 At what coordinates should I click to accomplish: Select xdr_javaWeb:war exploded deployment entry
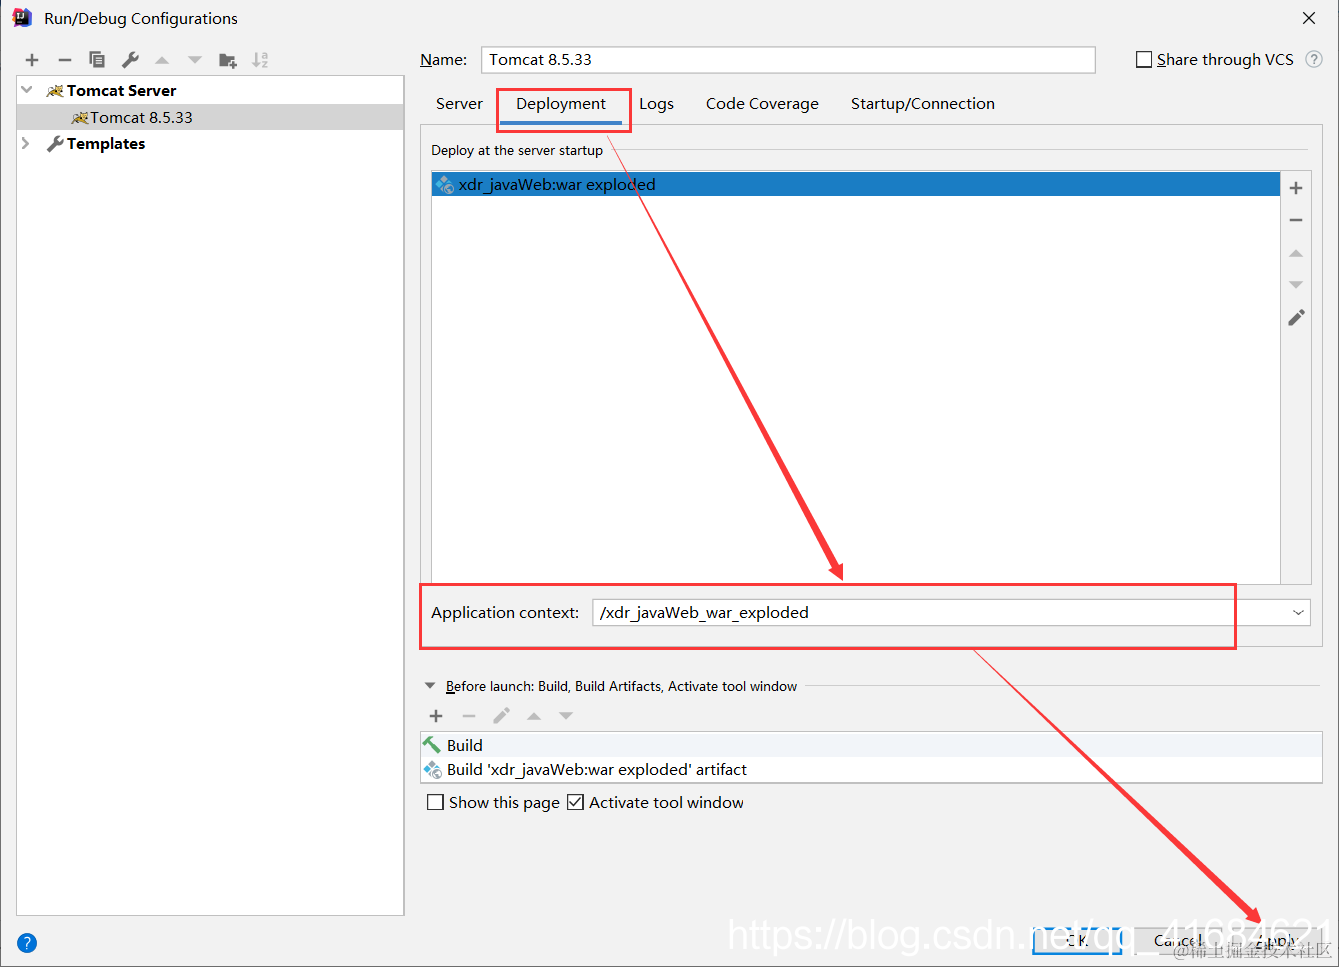[855, 184]
